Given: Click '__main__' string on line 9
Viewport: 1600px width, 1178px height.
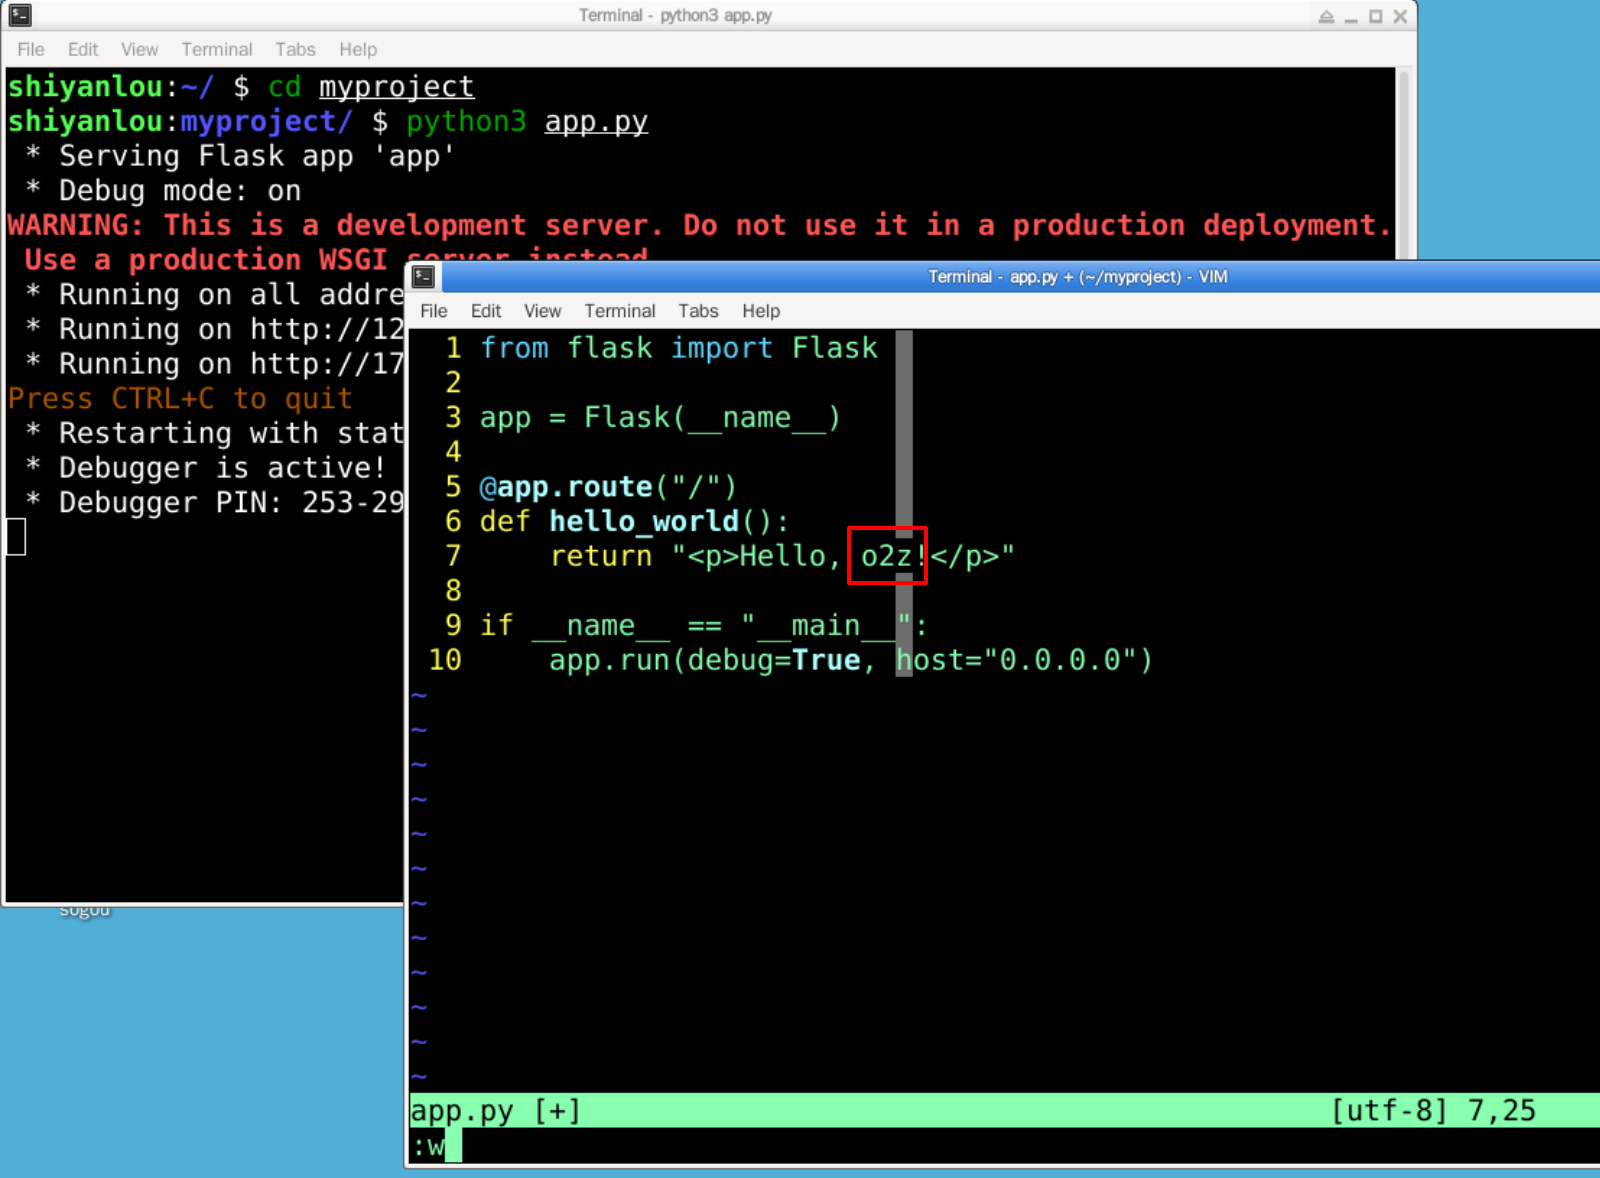Looking at the screenshot, I should tap(826, 626).
